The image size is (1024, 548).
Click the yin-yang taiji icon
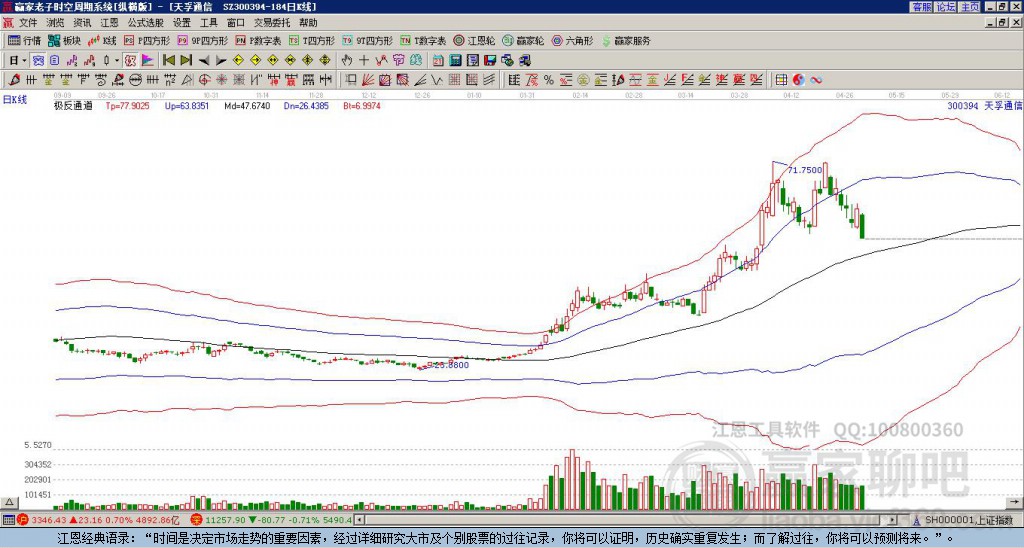pyautogui.click(x=798, y=80)
